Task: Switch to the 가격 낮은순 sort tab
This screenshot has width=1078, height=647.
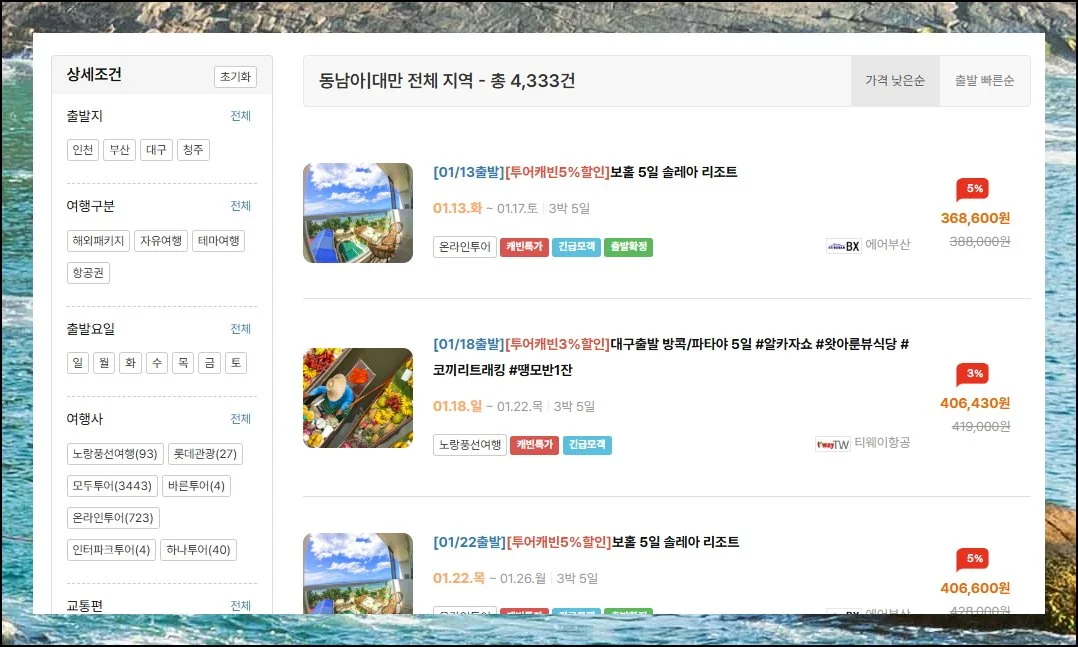Action: (895, 81)
